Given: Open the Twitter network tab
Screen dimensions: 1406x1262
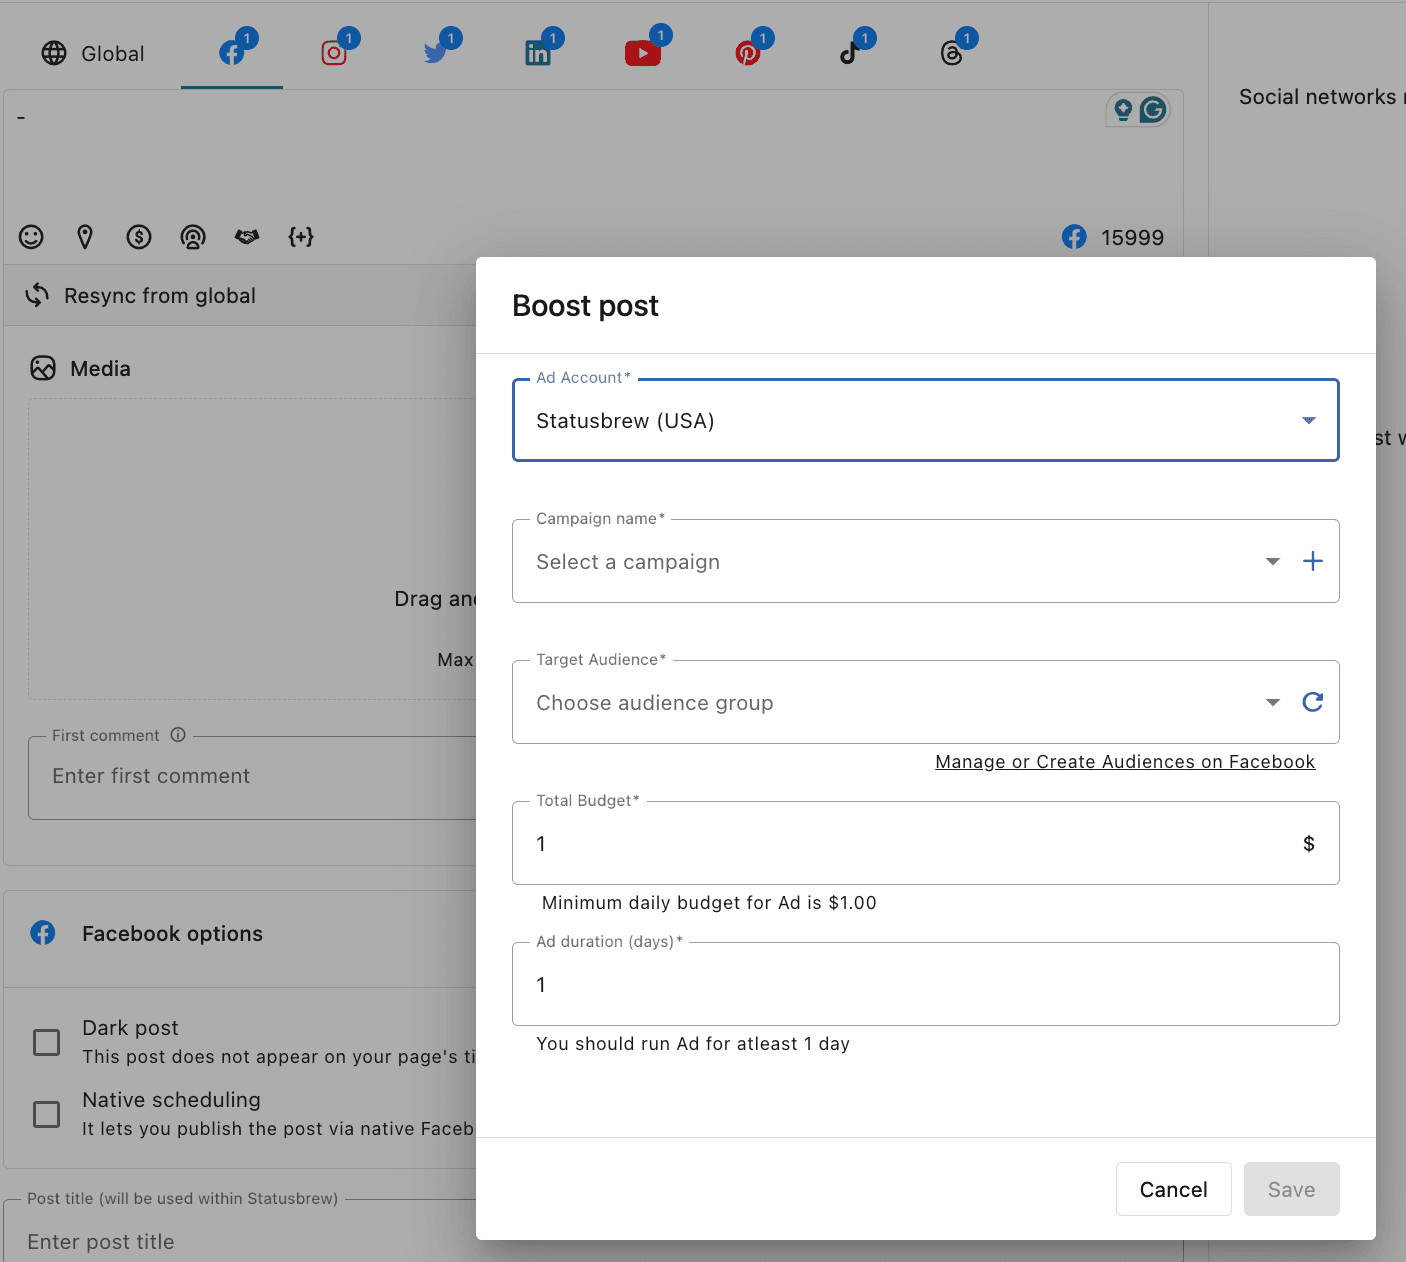Looking at the screenshot, I should [436, 52].
